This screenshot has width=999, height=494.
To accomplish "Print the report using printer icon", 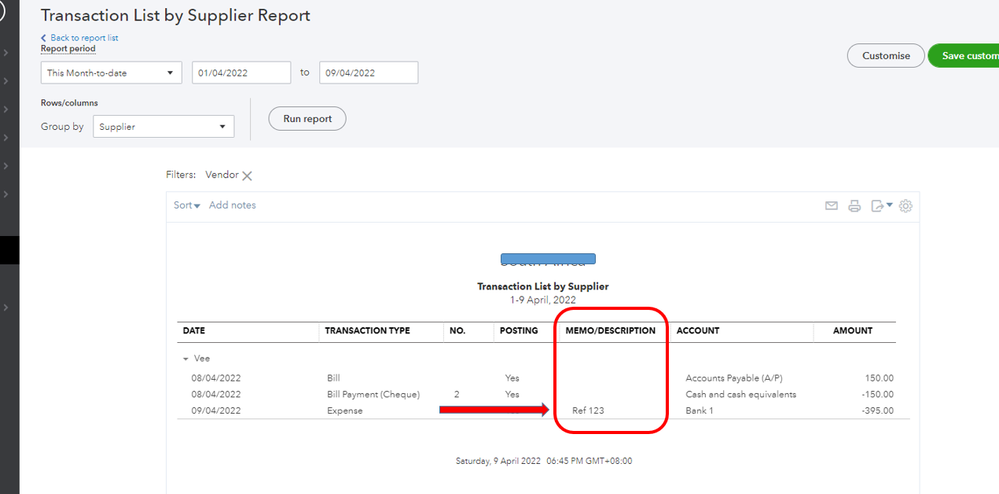I will [x=854, y=206].
